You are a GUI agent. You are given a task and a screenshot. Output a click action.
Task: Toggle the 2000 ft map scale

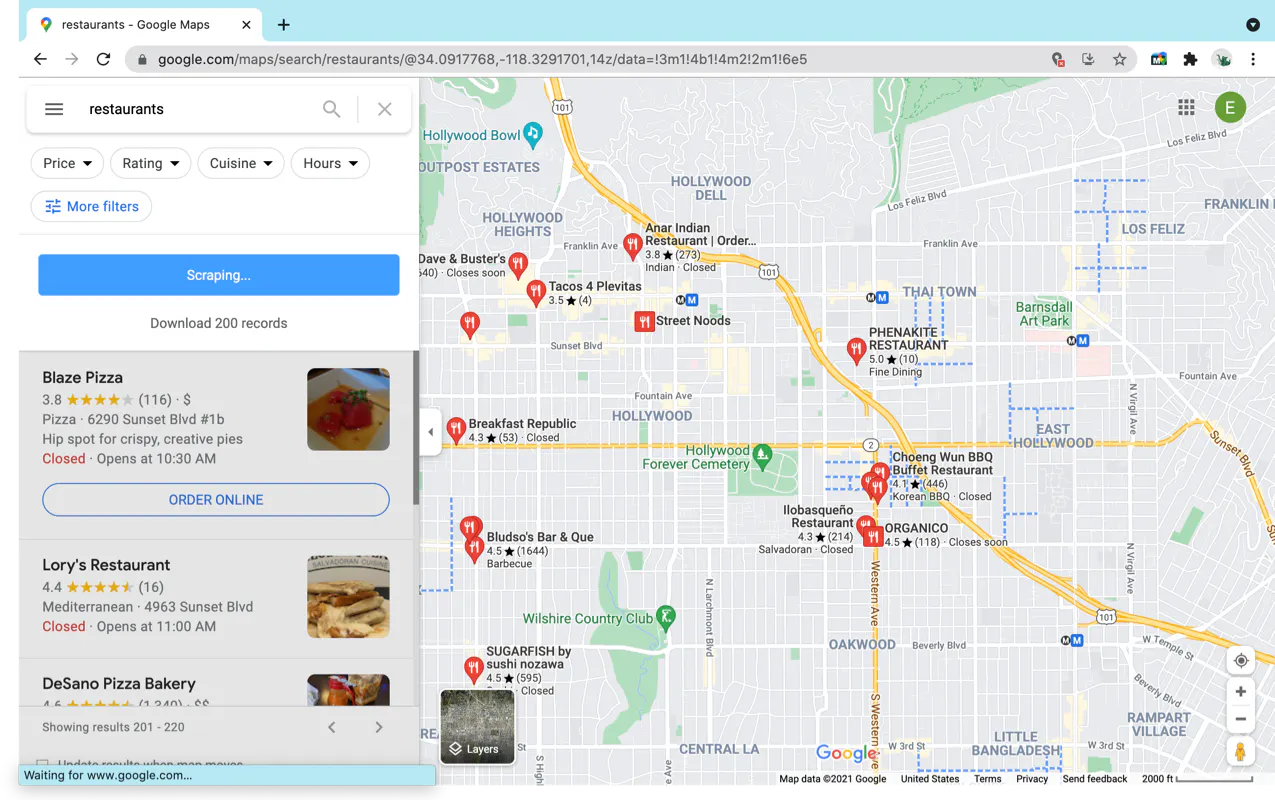1197,779
